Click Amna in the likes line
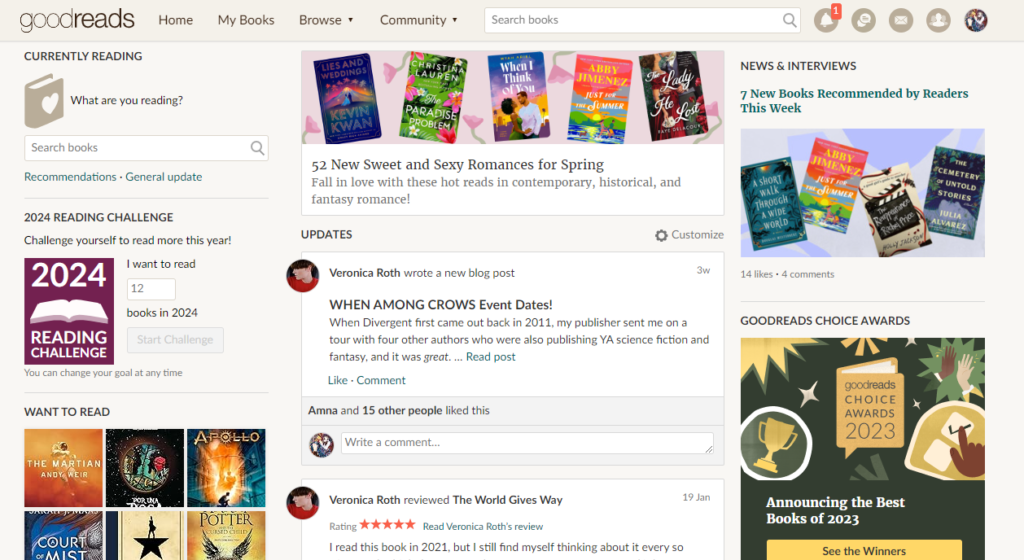Viewport: 1024px width, 560px height. tap(323, 411)
